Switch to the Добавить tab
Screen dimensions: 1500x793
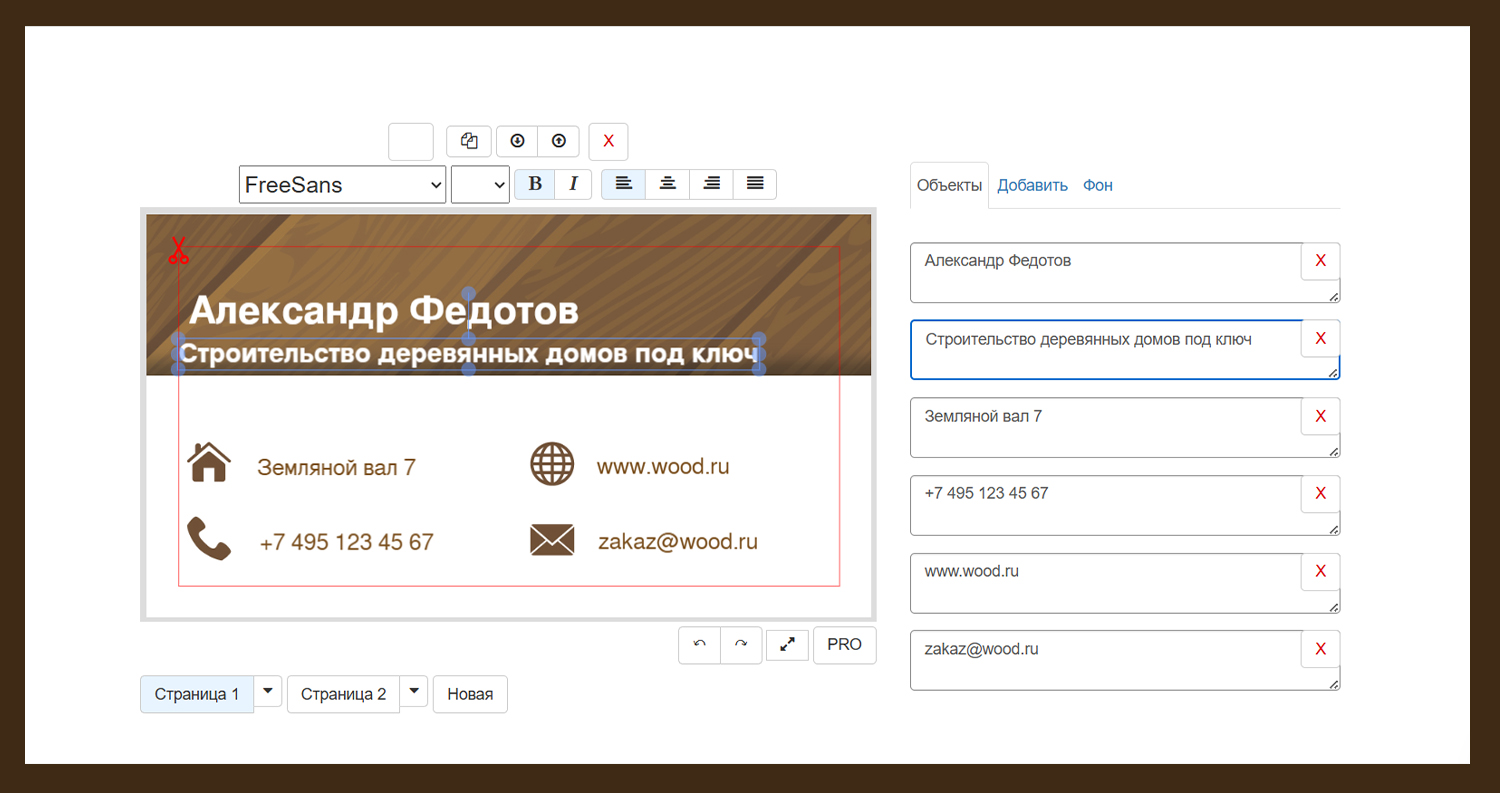1032,186
